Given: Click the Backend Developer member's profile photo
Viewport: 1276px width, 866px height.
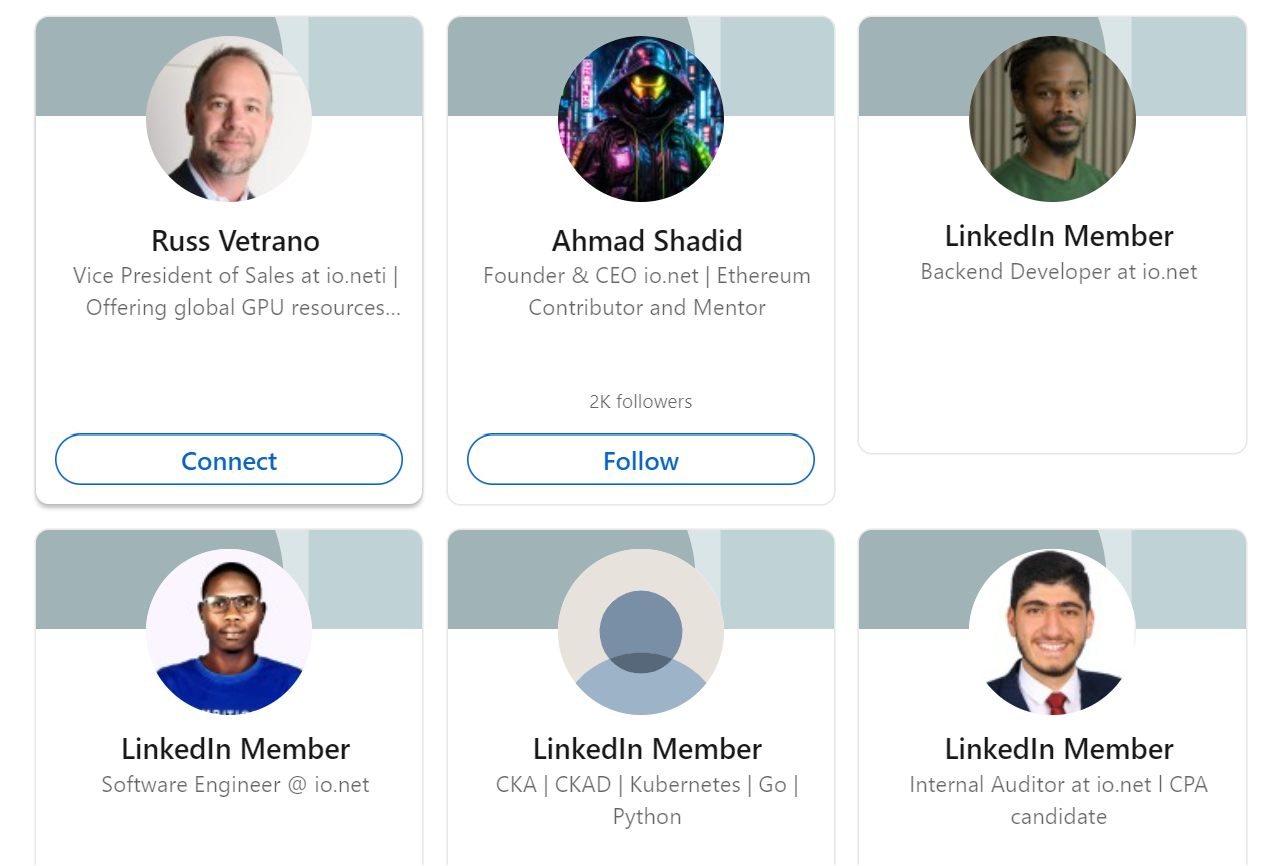Looking at the screenshot, I should pyautogui.click(x=1052, y=118).
